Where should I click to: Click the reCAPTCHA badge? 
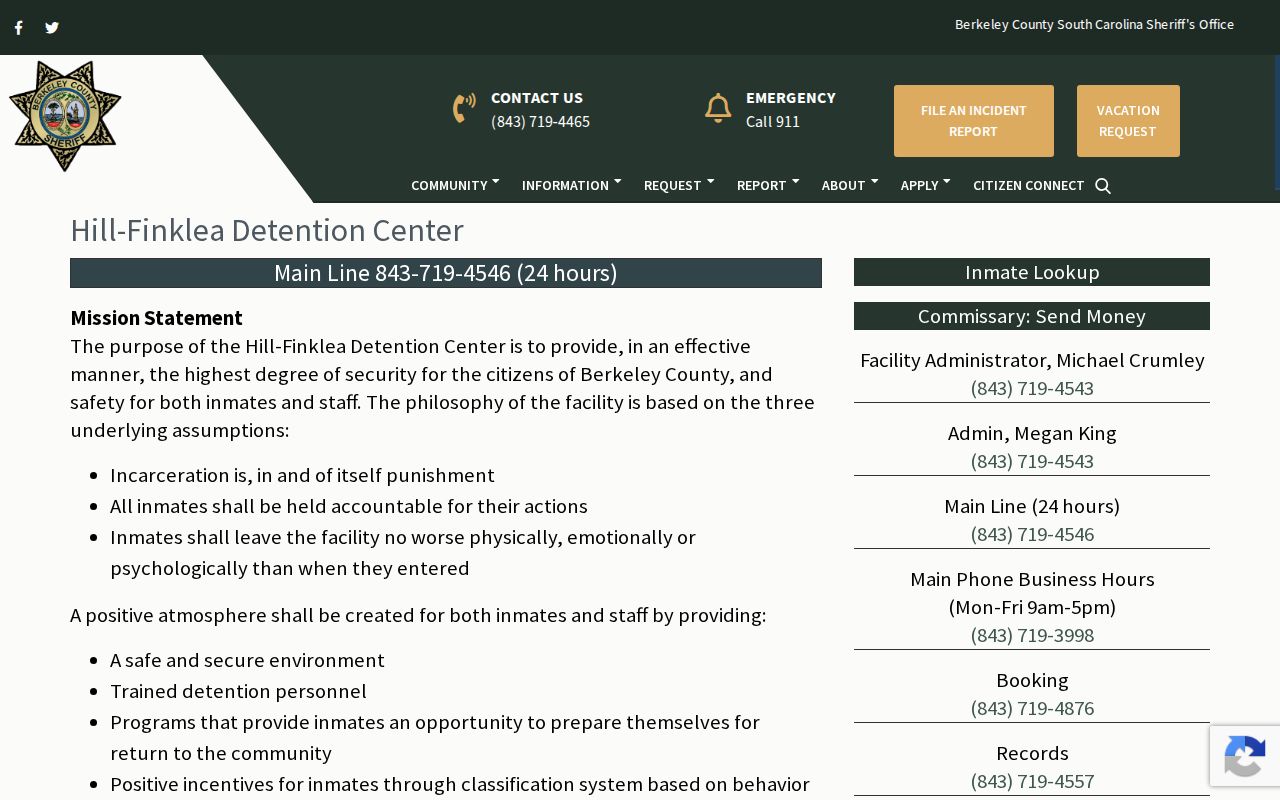pos(1244,756)
